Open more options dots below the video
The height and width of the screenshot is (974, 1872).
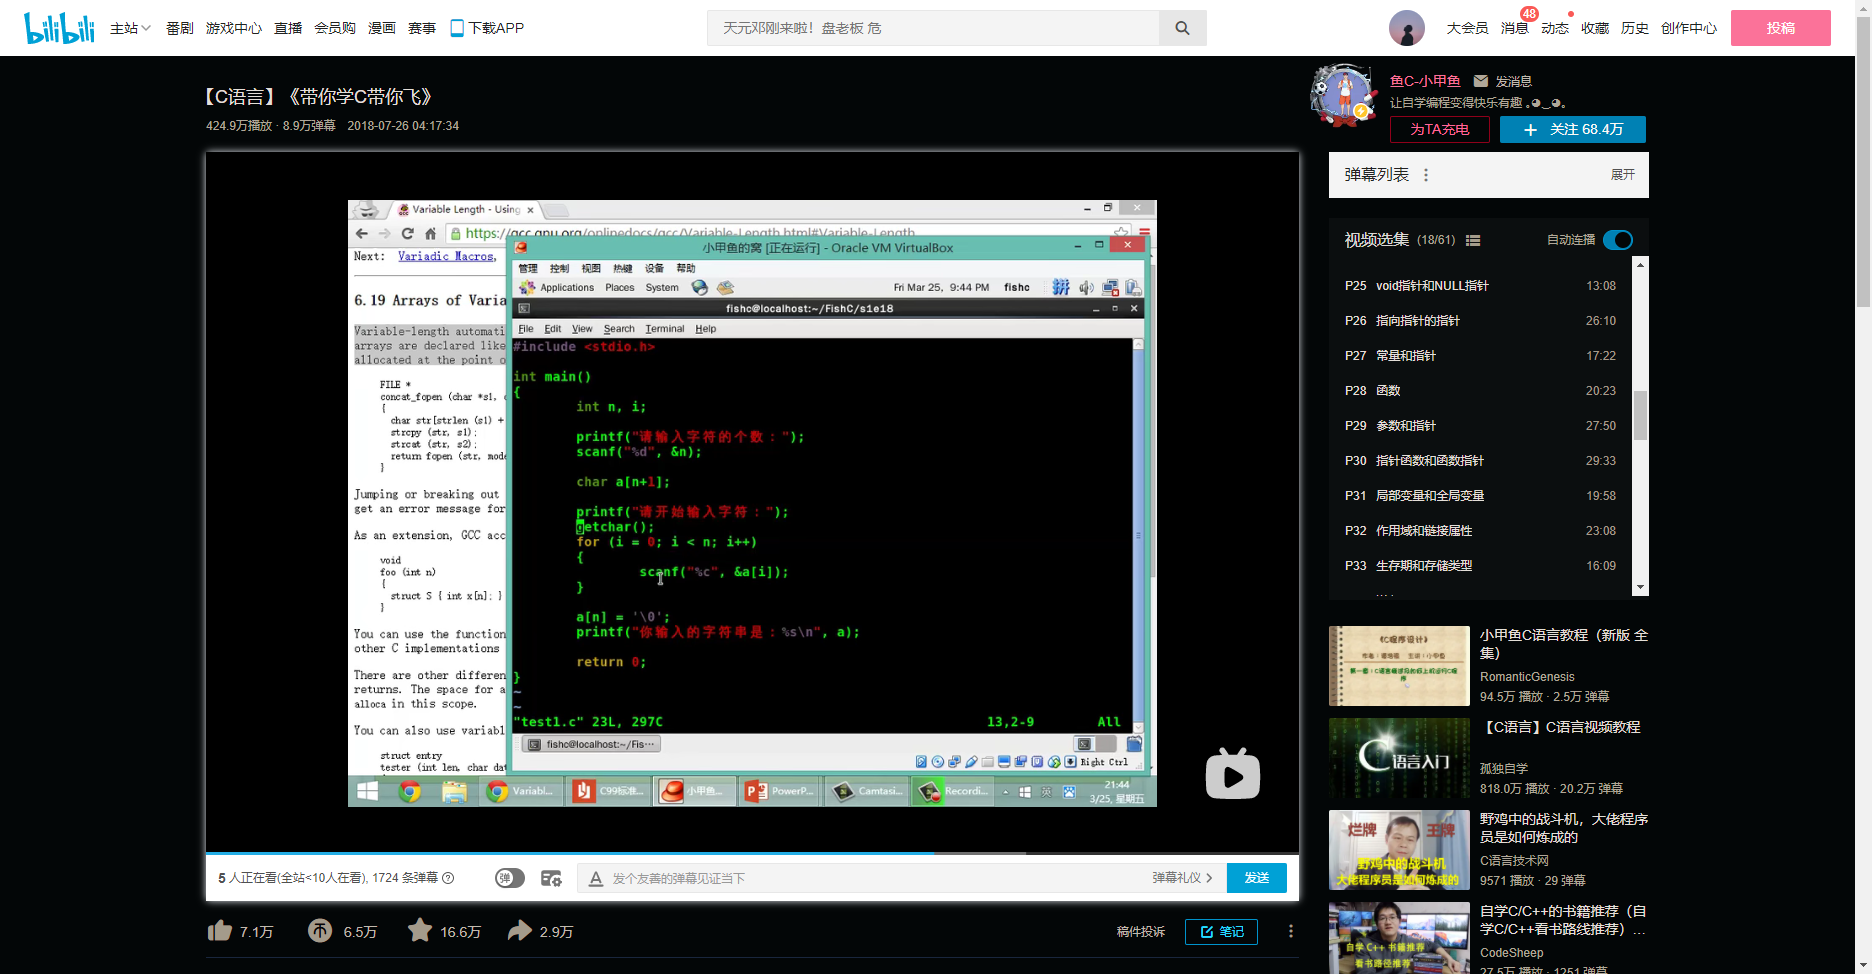coord(1291,931)
